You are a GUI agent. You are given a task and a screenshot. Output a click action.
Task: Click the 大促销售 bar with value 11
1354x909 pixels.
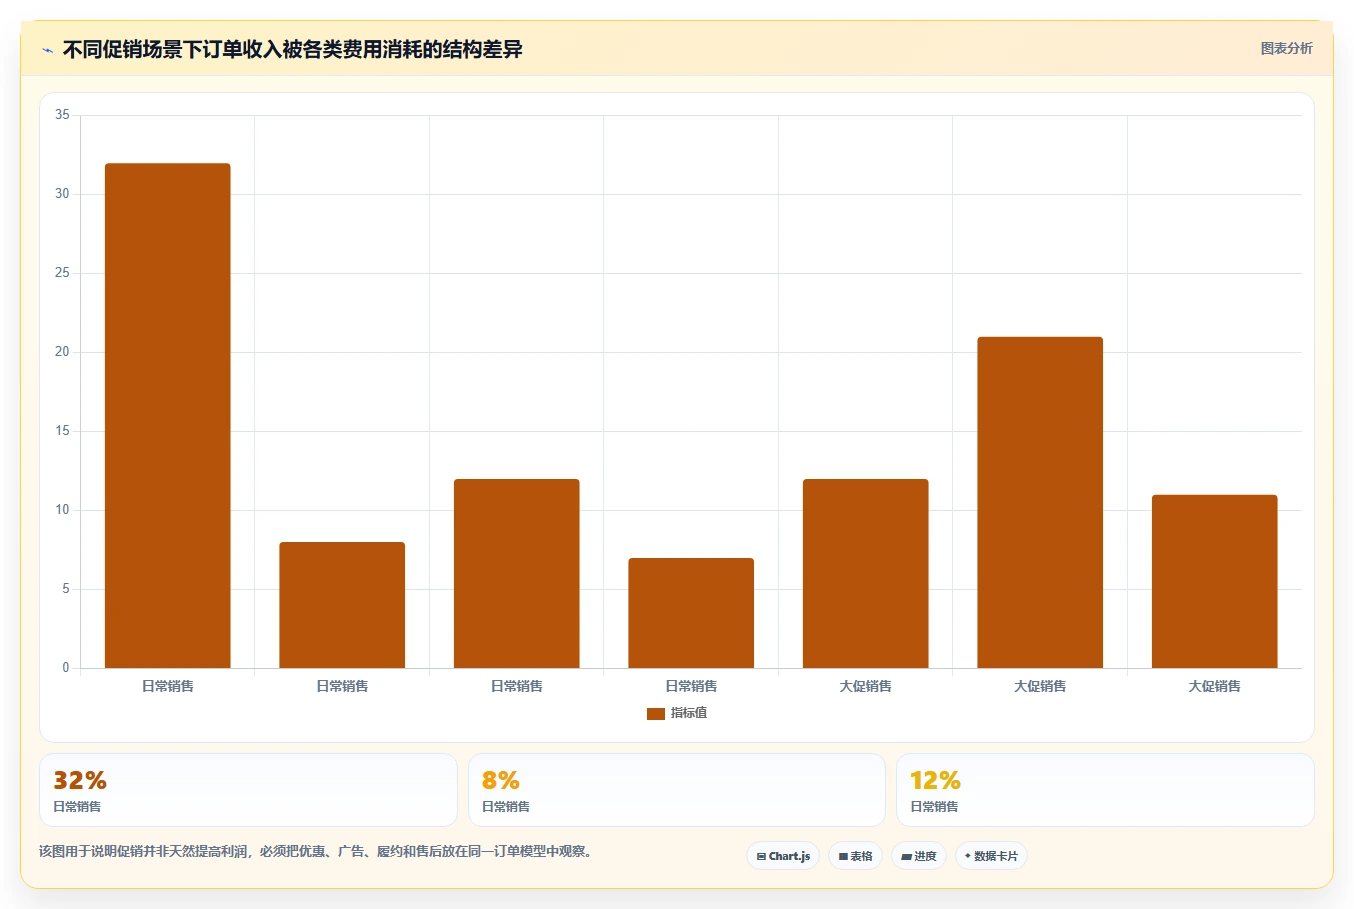[x=1214, y=581]
